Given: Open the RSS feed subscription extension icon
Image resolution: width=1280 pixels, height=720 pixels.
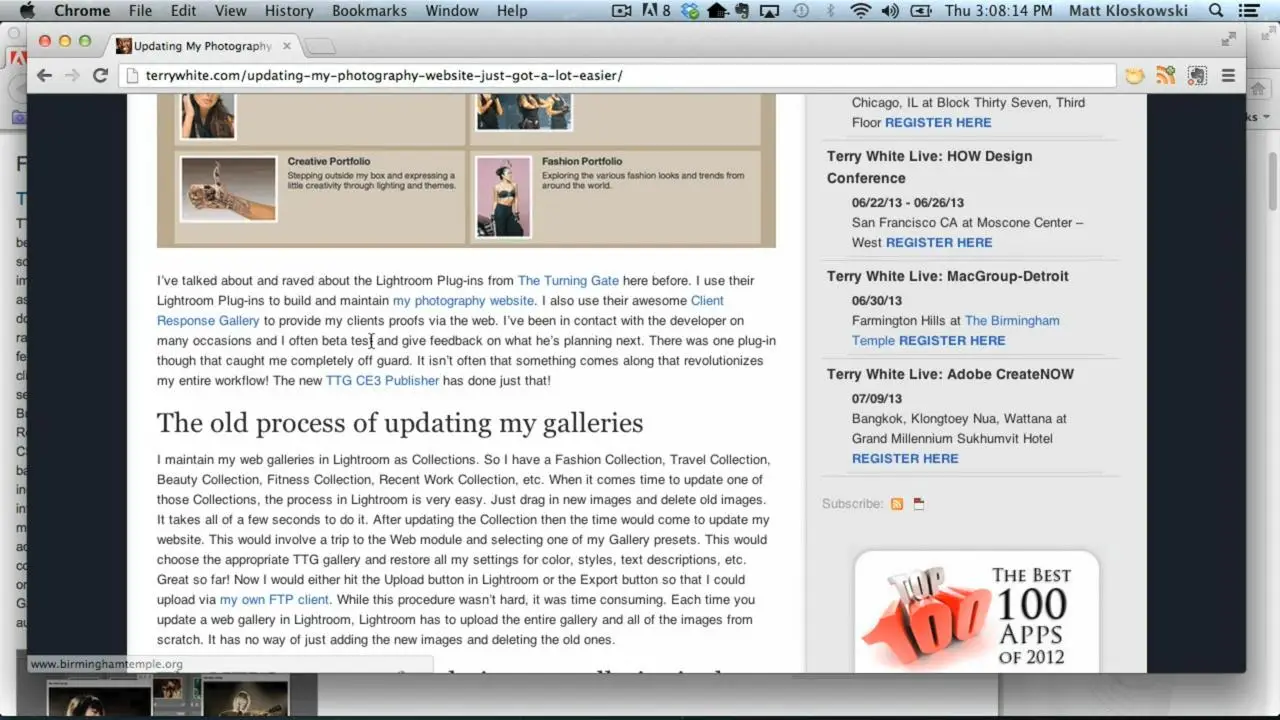Looking at the screenshot, I should [1165, 75].
